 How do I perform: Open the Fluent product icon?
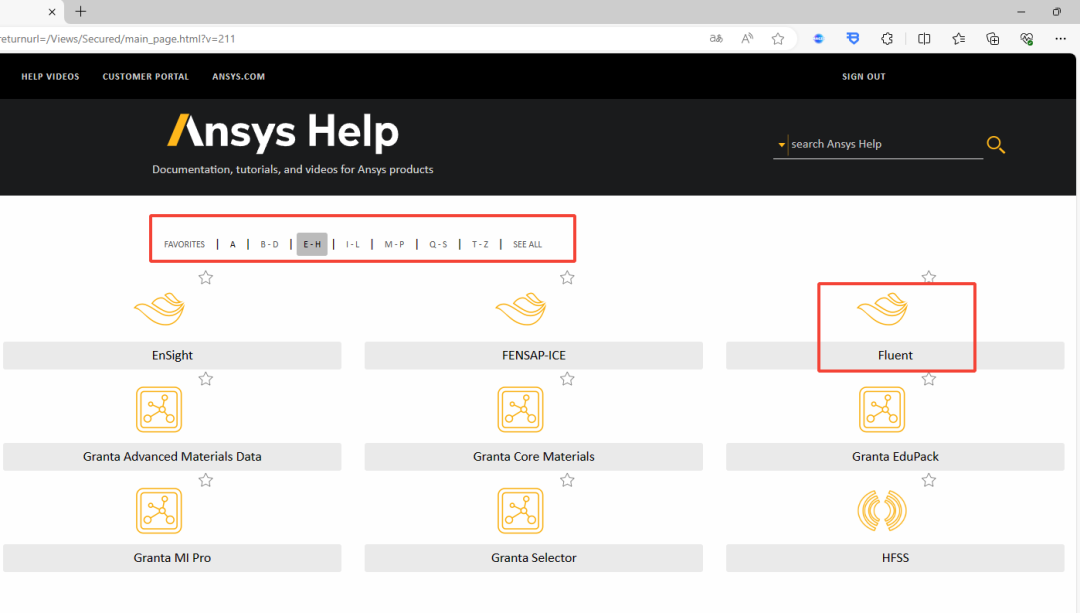882,309
